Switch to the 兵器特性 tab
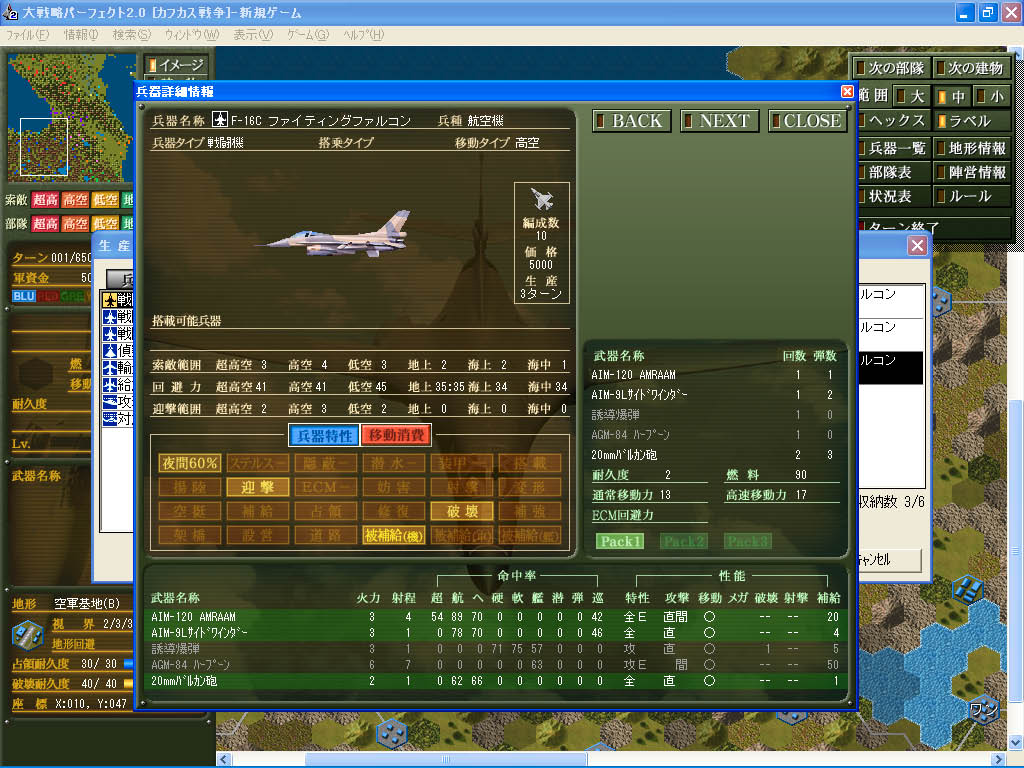This screenshot has height=768, width=1024. pos(324,436)
